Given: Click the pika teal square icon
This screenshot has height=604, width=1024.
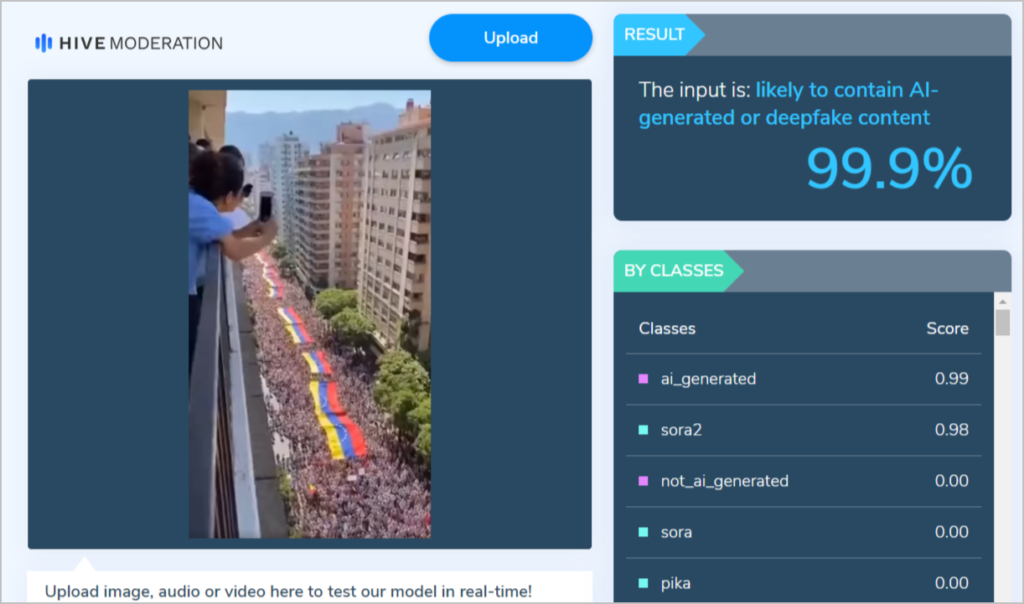Looking at the screenshot, I should 643,583.
